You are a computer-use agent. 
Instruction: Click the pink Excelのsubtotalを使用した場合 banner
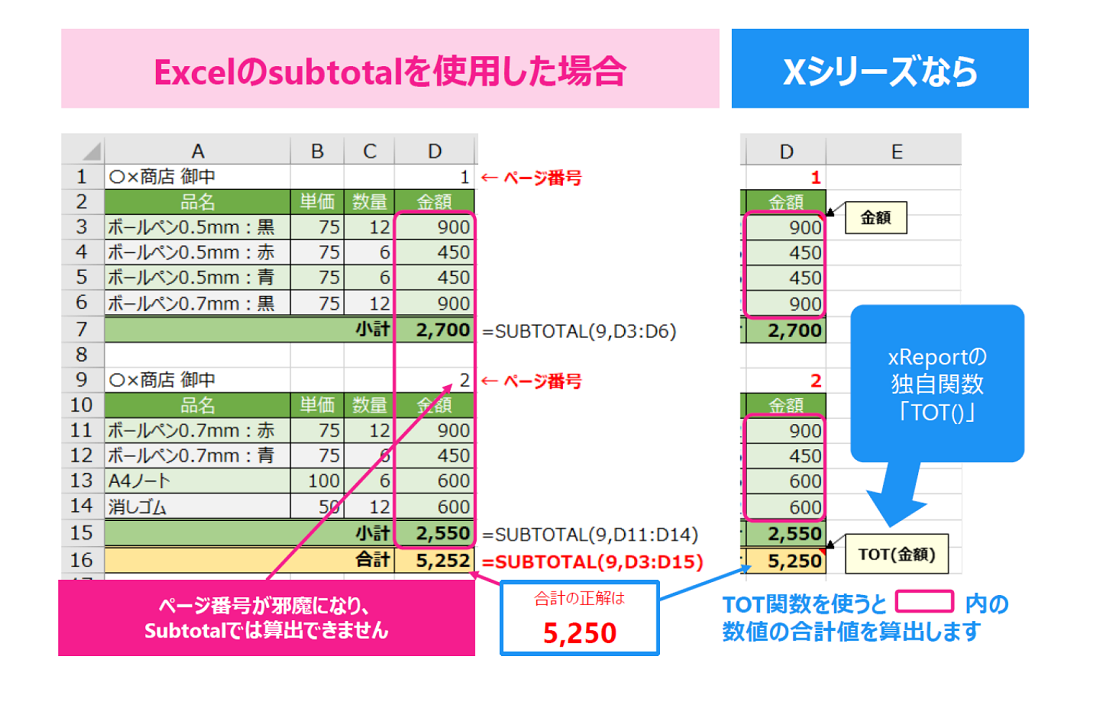(390, 69)
